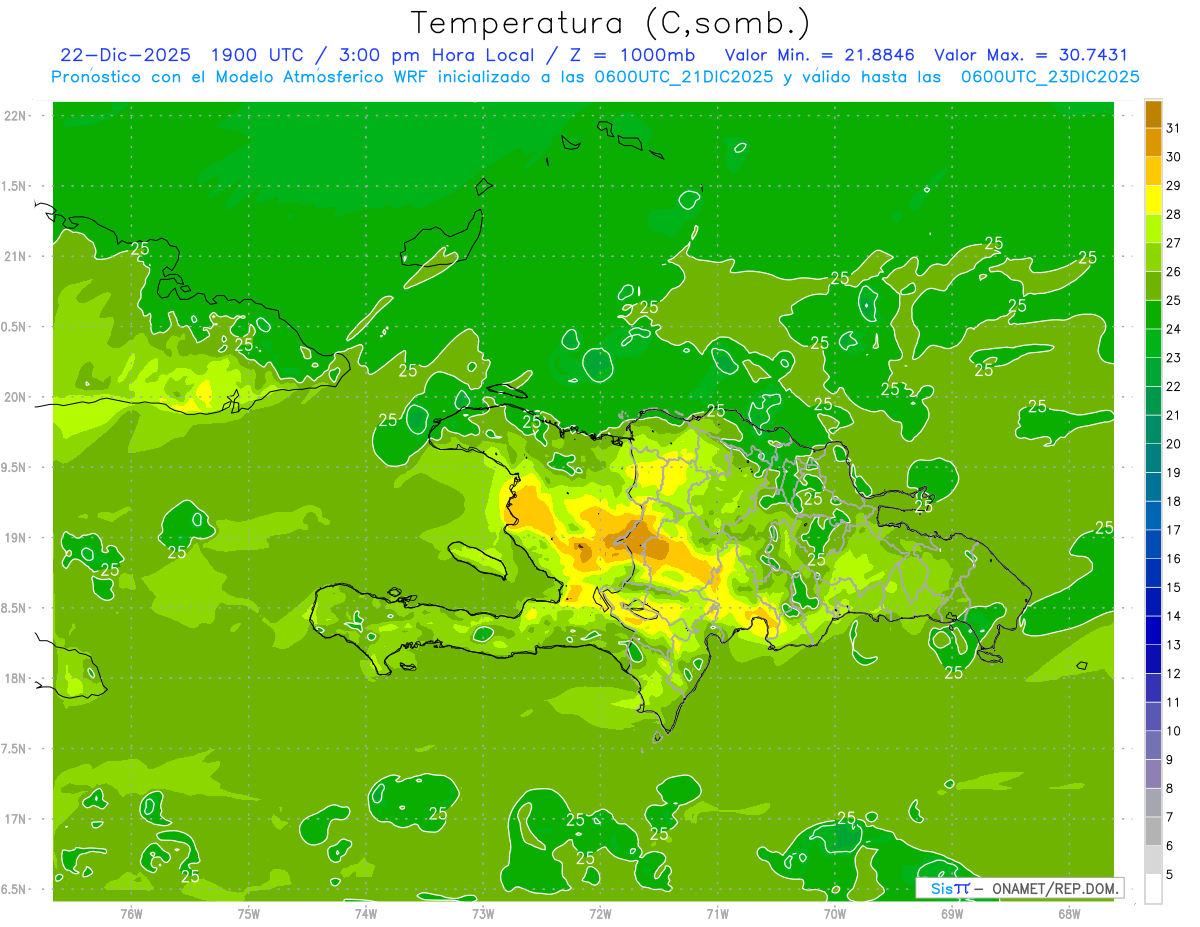Click the title "Temperatura (C,somb.)"

point(611,23)
